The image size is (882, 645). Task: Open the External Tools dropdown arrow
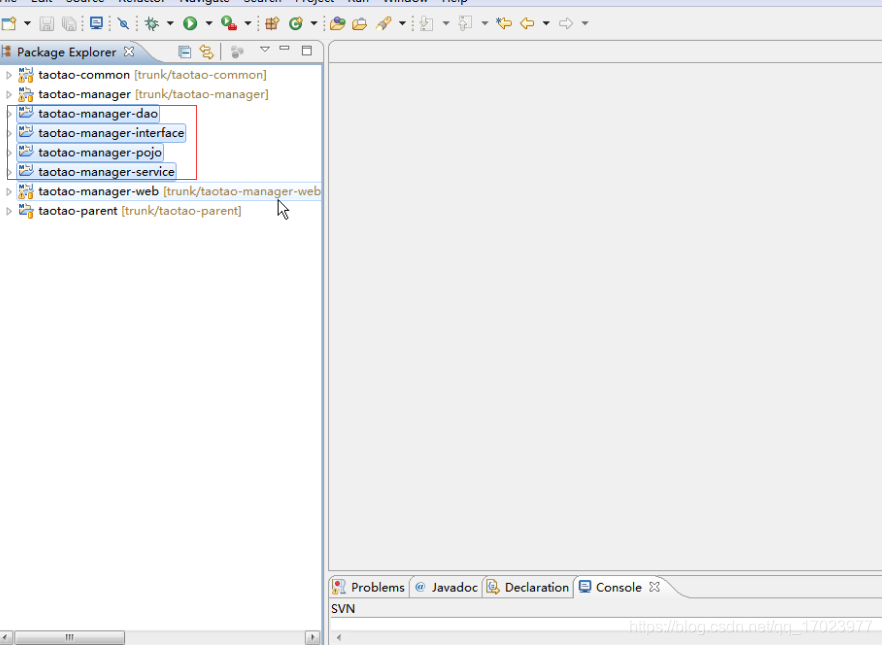tap(248, 24)
